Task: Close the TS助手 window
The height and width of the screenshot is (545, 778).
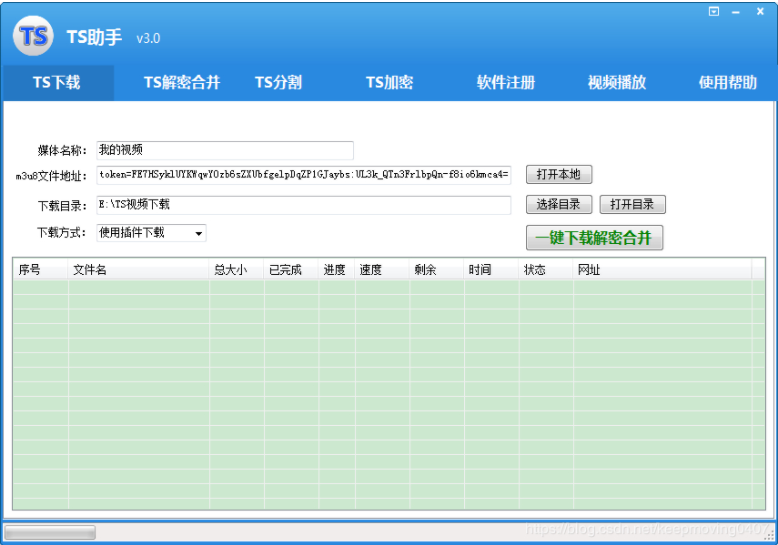Action: coord(760,12)
